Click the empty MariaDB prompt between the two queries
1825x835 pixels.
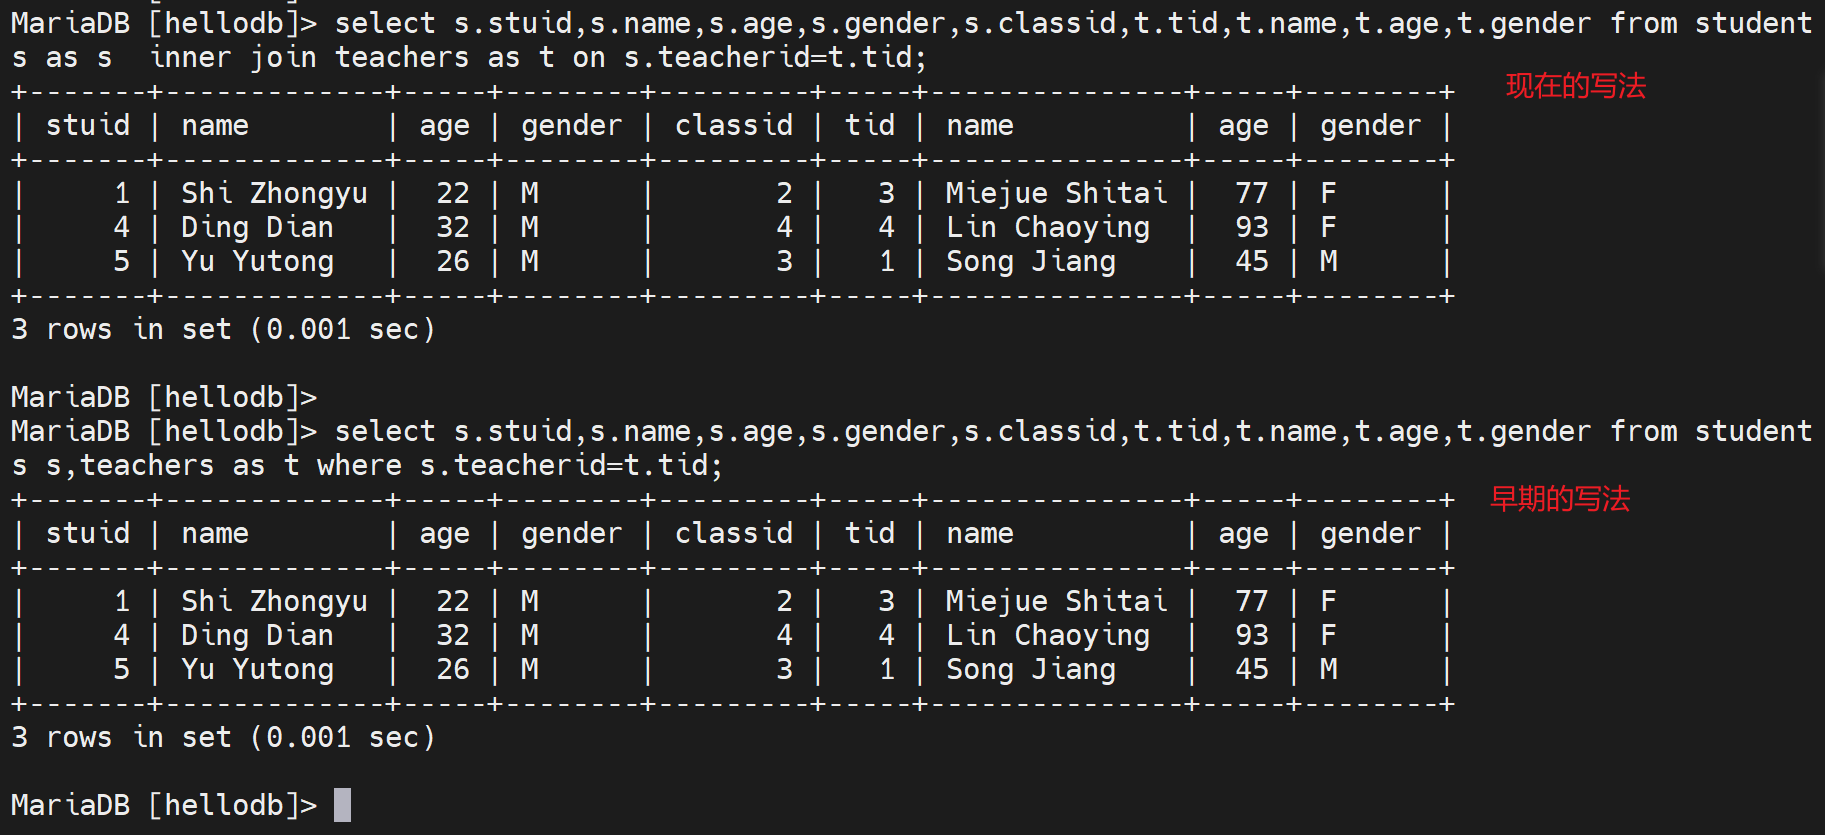(164, 398)
